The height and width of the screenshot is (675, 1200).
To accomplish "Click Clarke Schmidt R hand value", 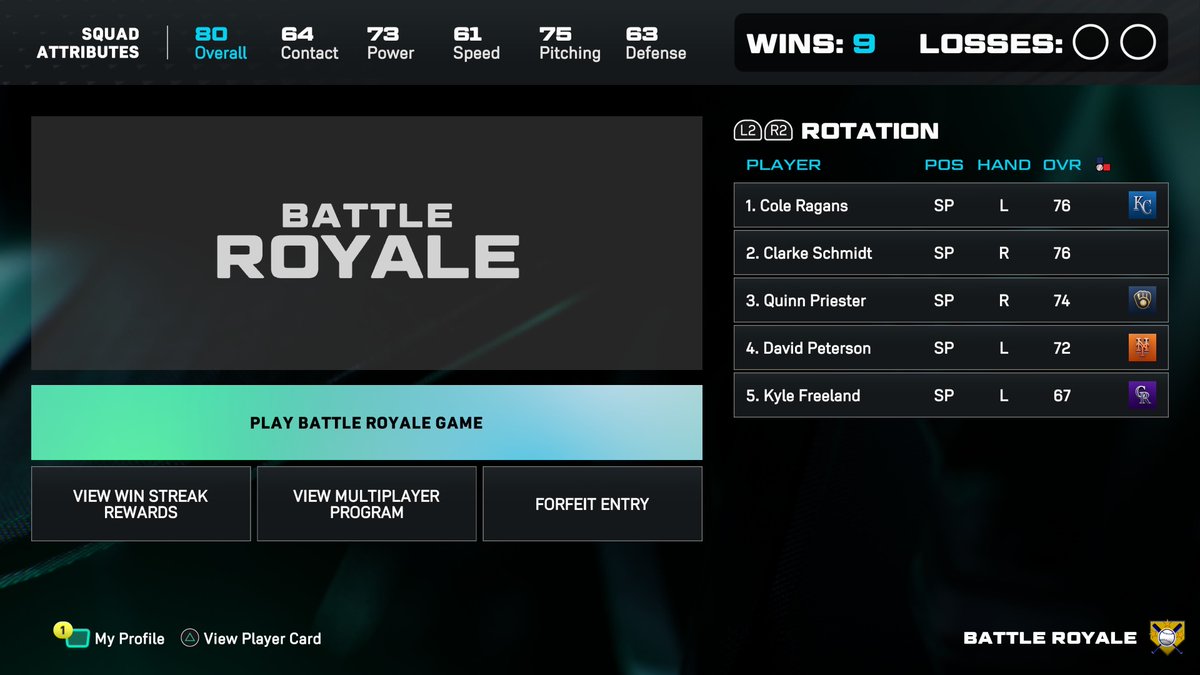I will (x=1004, y=253).
